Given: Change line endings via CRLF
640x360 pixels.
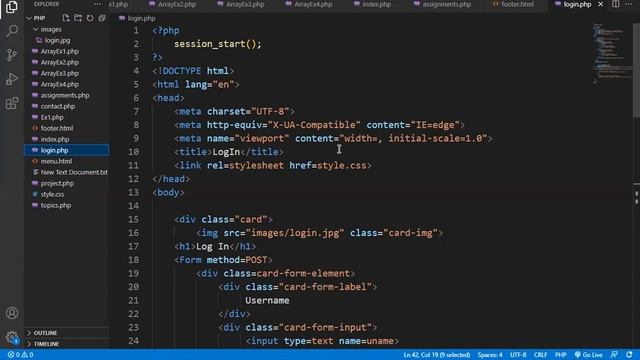Looking at the screenshot, I should coord(540,355).
